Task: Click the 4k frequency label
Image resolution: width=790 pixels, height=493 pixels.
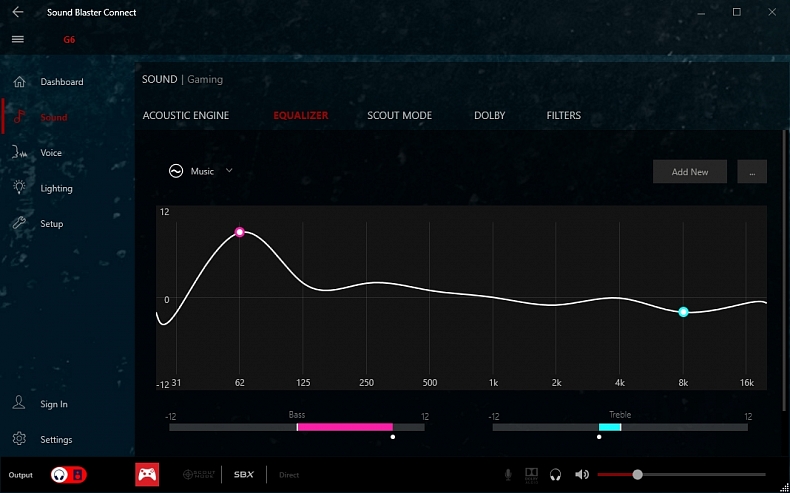Action: pyautogui.click(x=620, y=383)
